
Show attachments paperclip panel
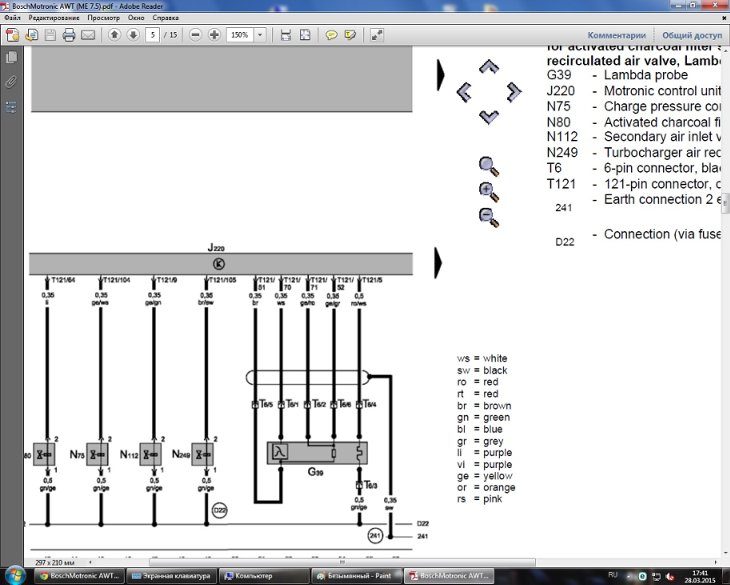[x=11, y=82]
